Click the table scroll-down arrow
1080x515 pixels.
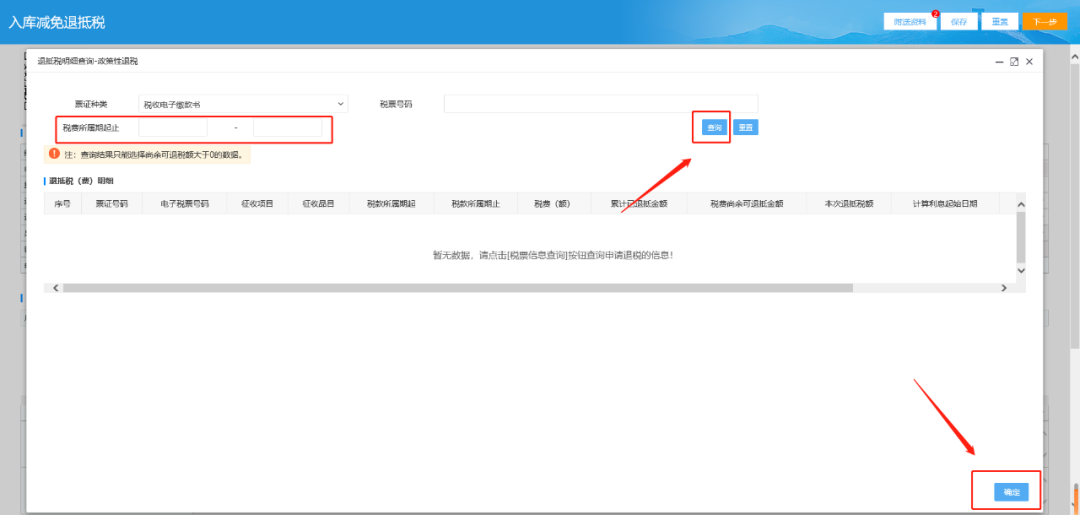[x=1021, y=271]
